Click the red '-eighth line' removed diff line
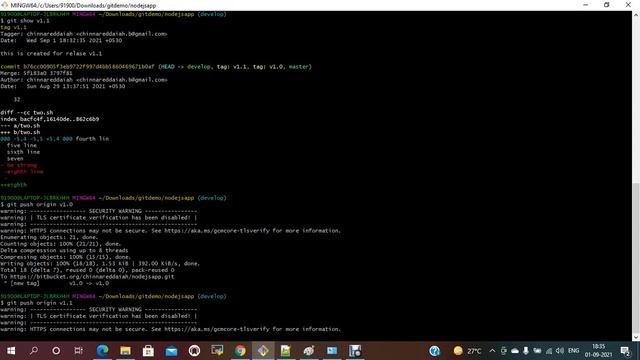 click(24, 172)
